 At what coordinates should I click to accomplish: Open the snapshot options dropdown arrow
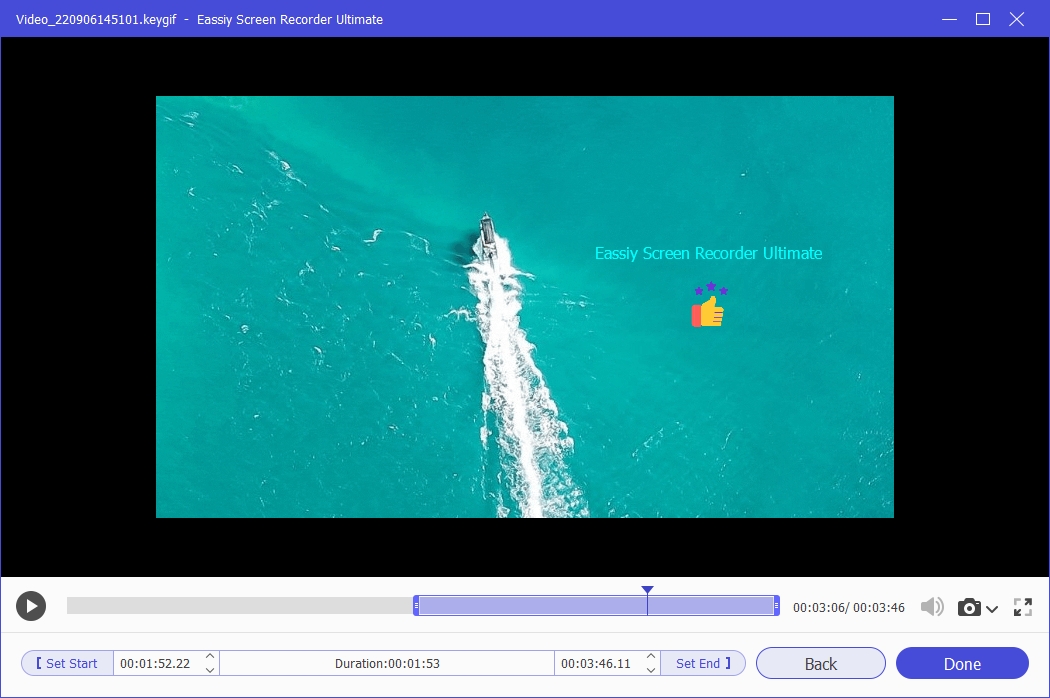click(992, 609)
